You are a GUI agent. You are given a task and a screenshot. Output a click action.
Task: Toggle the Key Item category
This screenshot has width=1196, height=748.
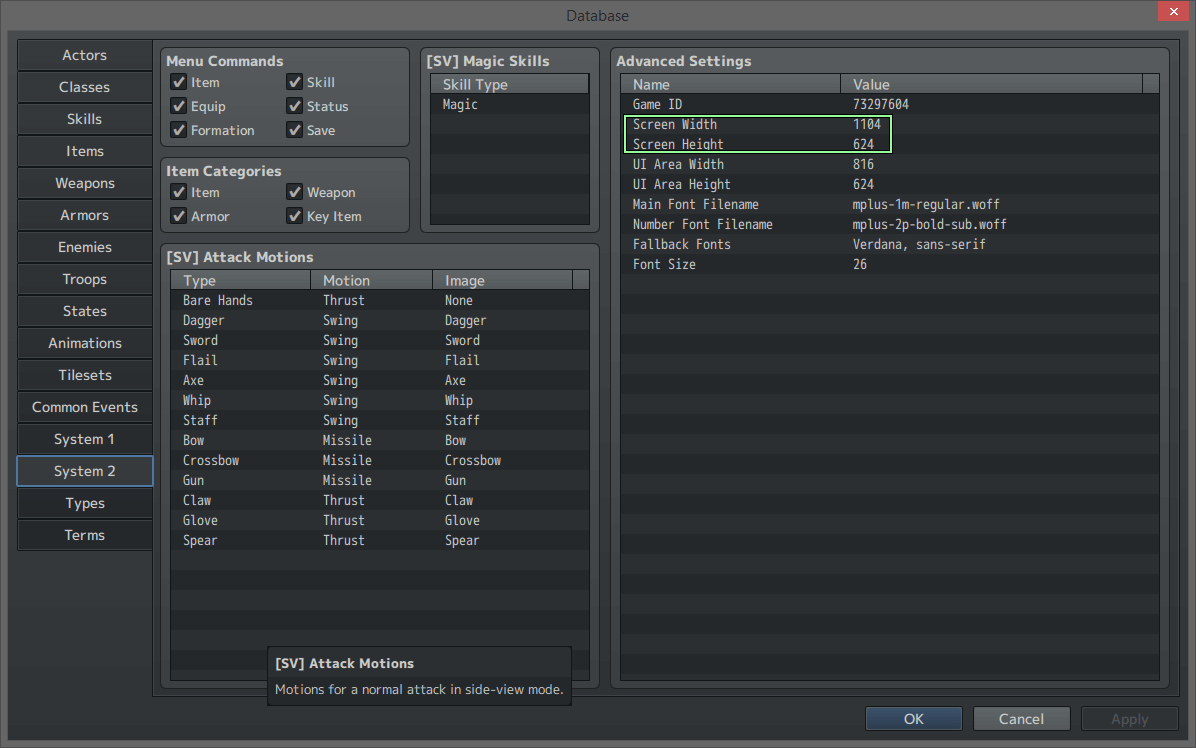[x=294, y=217]
